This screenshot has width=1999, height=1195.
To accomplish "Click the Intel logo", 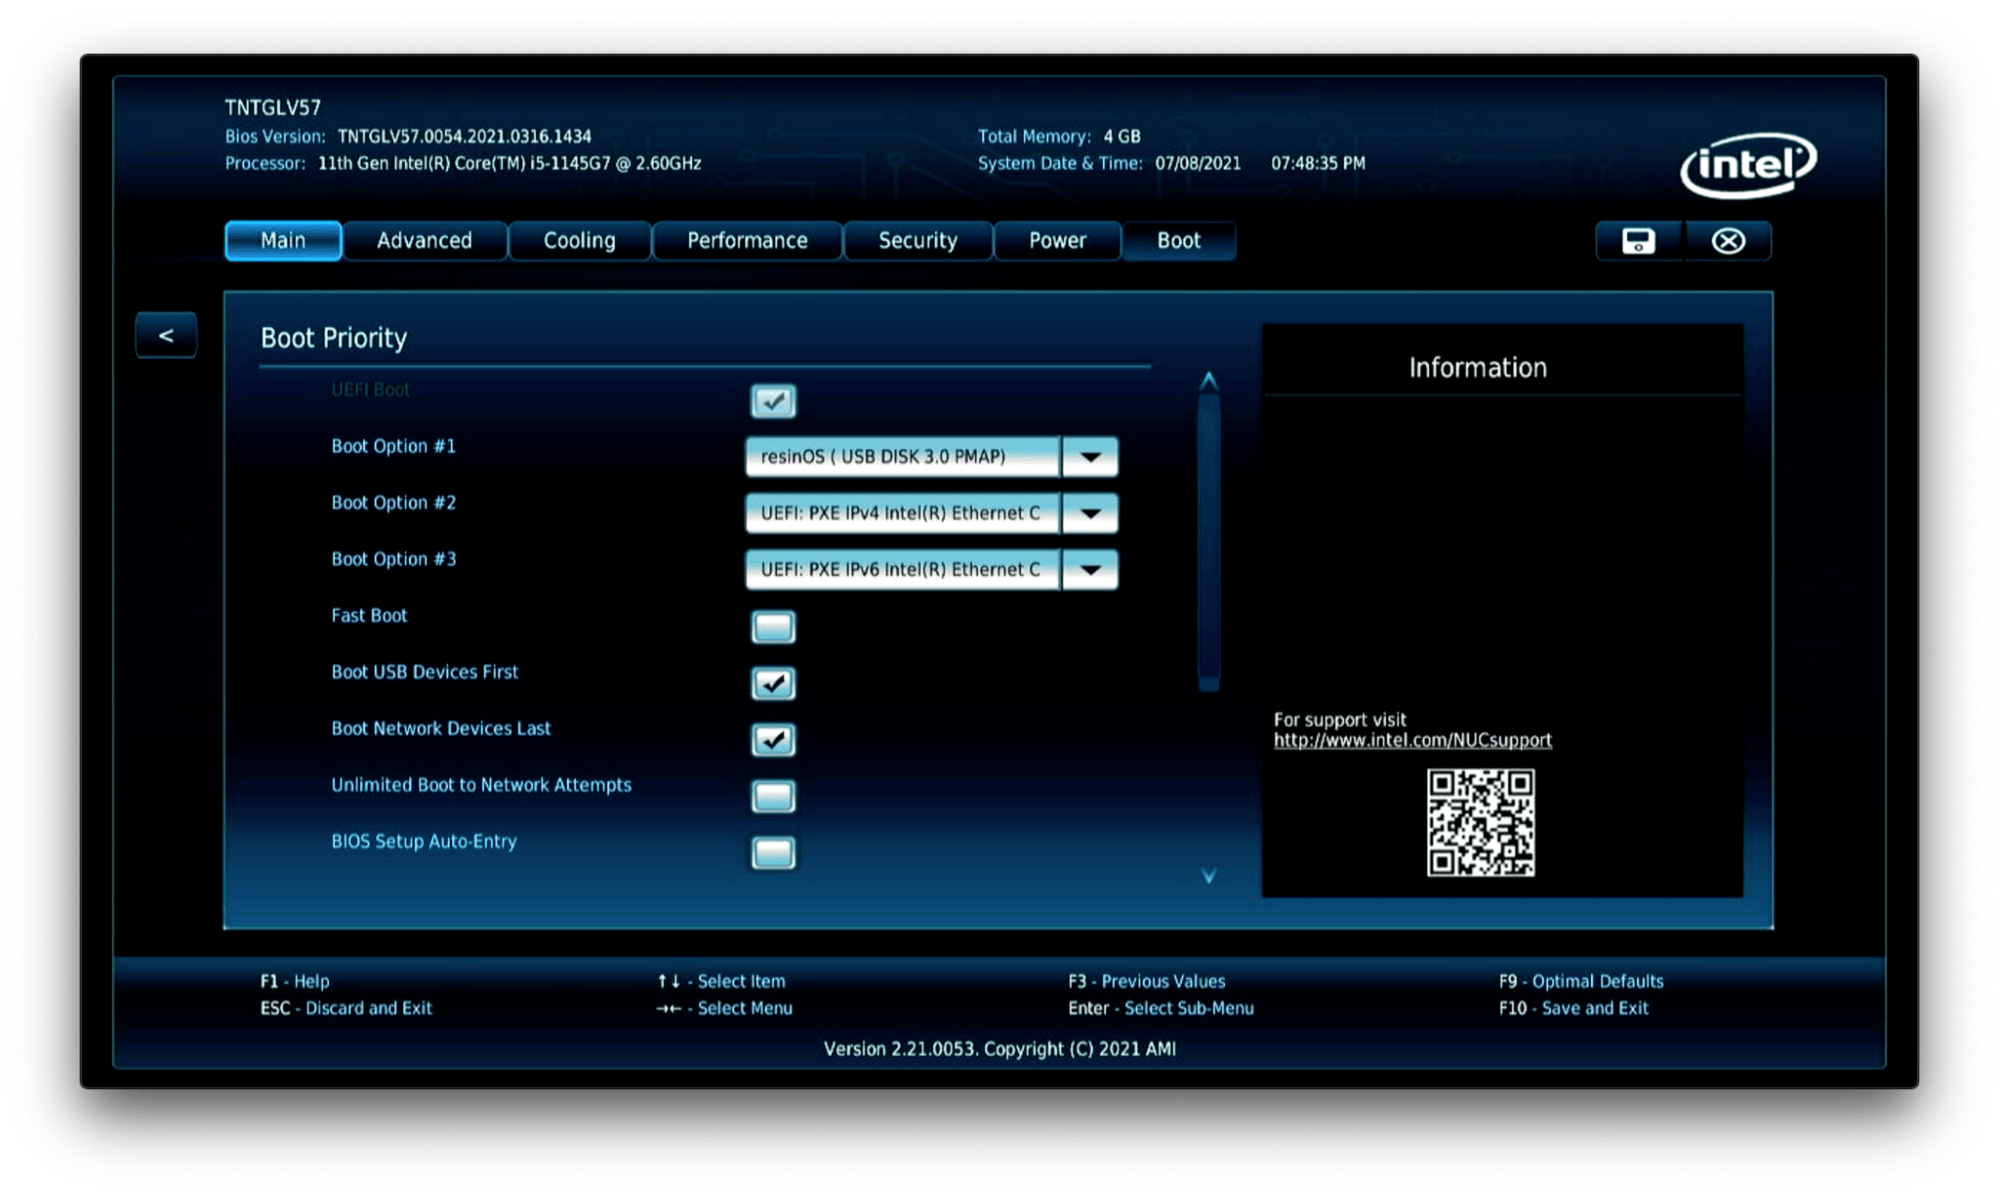I will 1747,165.
